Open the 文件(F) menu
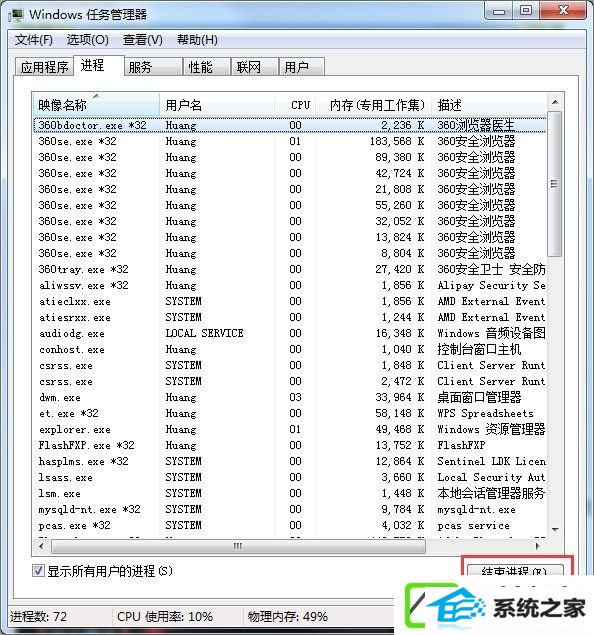594x635 pixels. (x=34, y=40)
